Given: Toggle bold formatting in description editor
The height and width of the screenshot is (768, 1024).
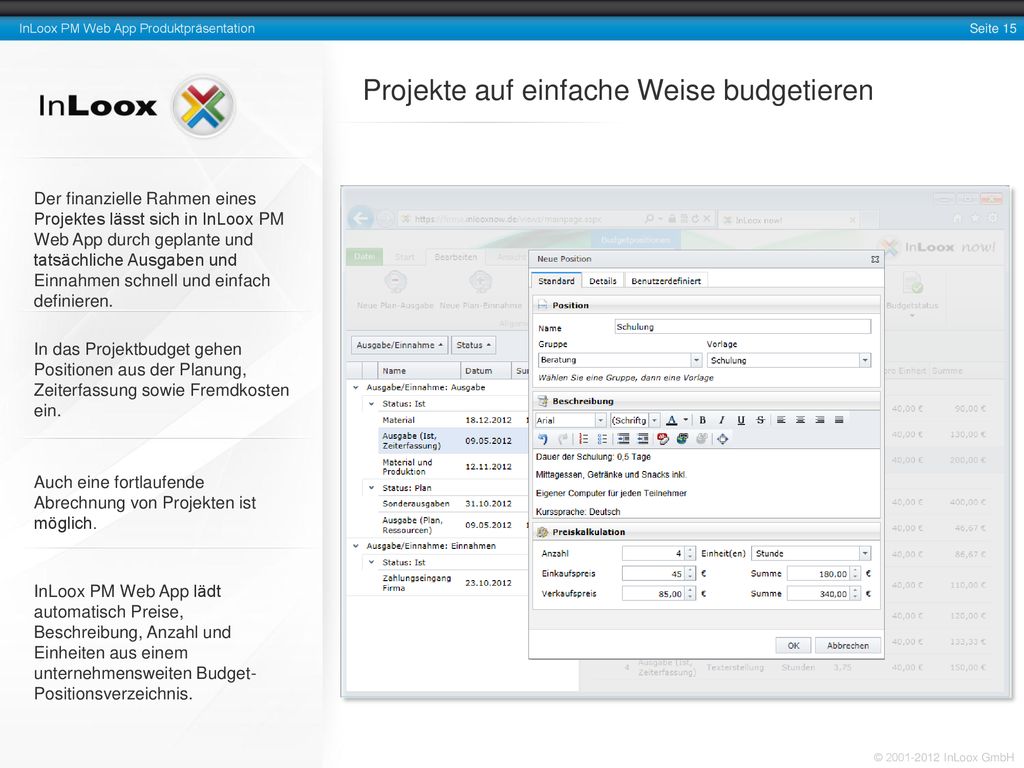Looking at the screenshot, I should point(703,420).
